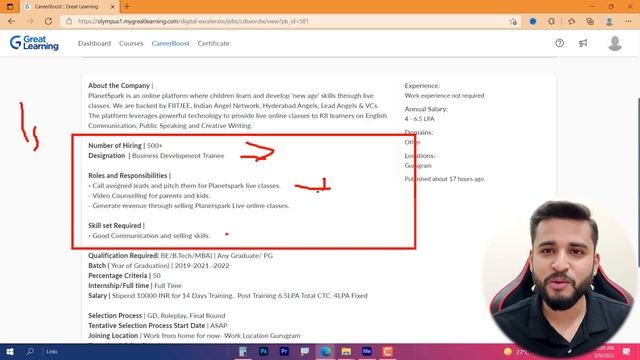Switch to Microsoft Edge in taskbar
Image resolution: width=640 pixels, height=360 pixels.
325,351
